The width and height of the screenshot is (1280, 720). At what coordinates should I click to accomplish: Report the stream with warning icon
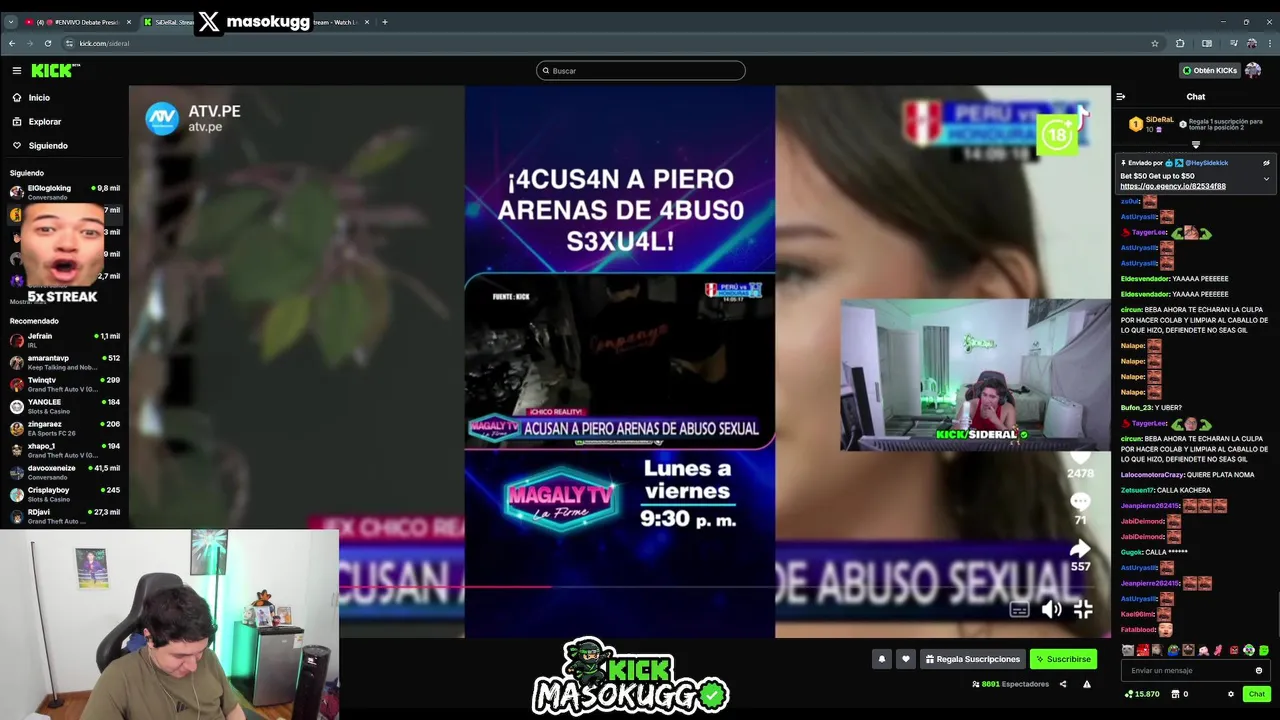point(1087,684)
